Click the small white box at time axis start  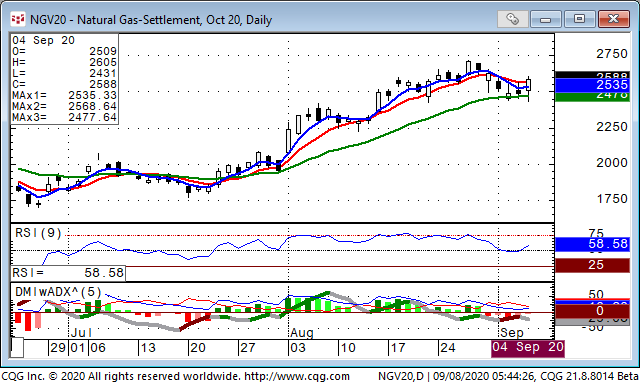17,348
